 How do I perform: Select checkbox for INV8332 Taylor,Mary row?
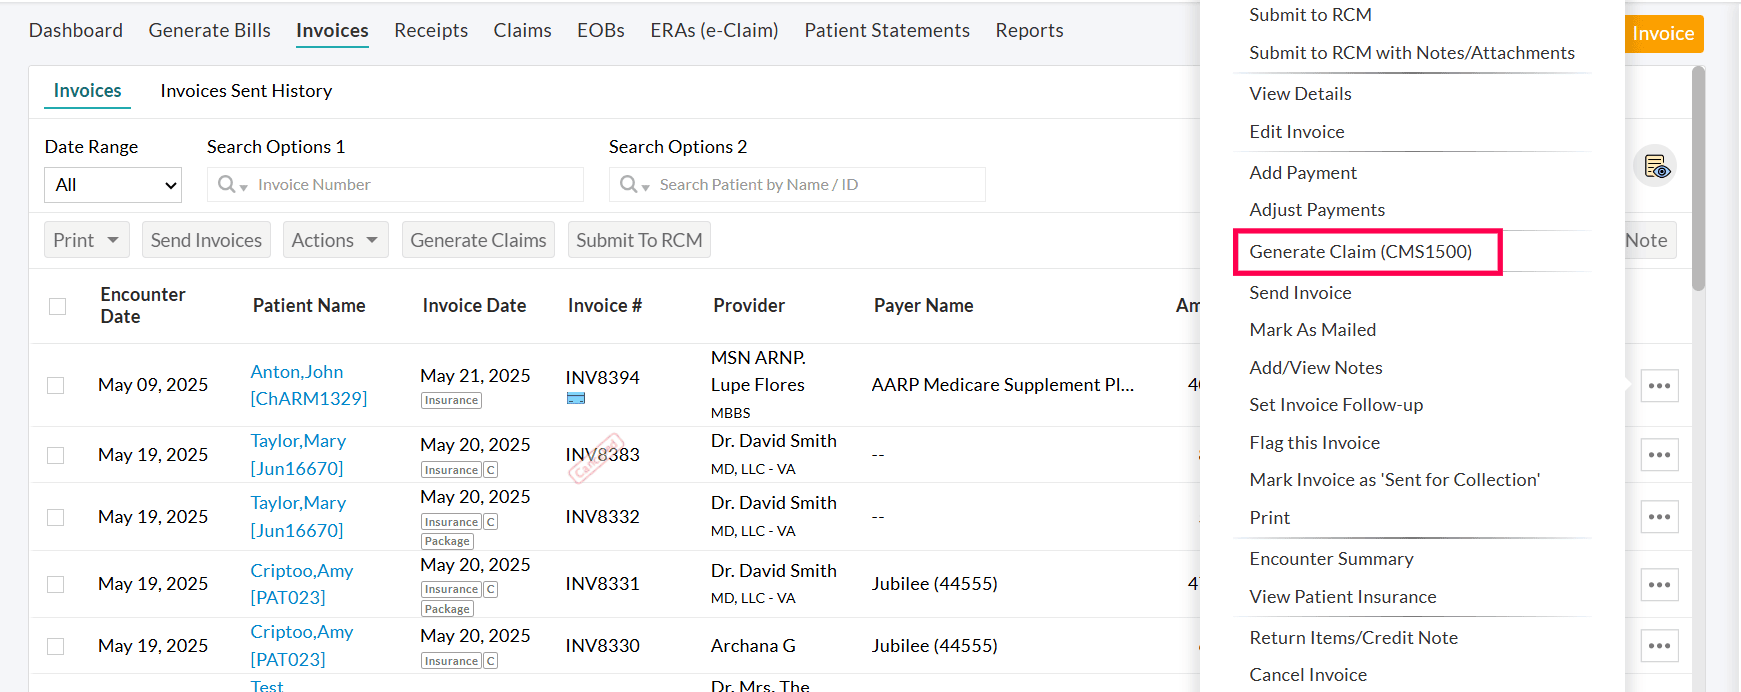pyautogui.click(x=56, y=517)
